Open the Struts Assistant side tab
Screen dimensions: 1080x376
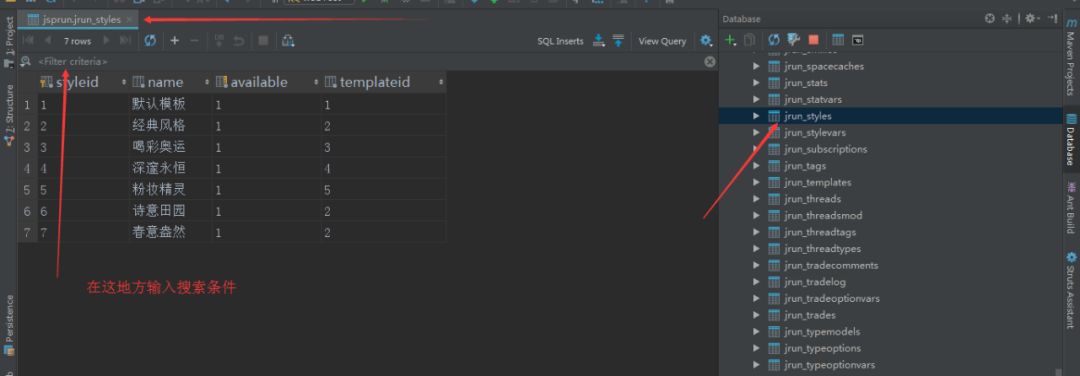(x=1070, y=290)
